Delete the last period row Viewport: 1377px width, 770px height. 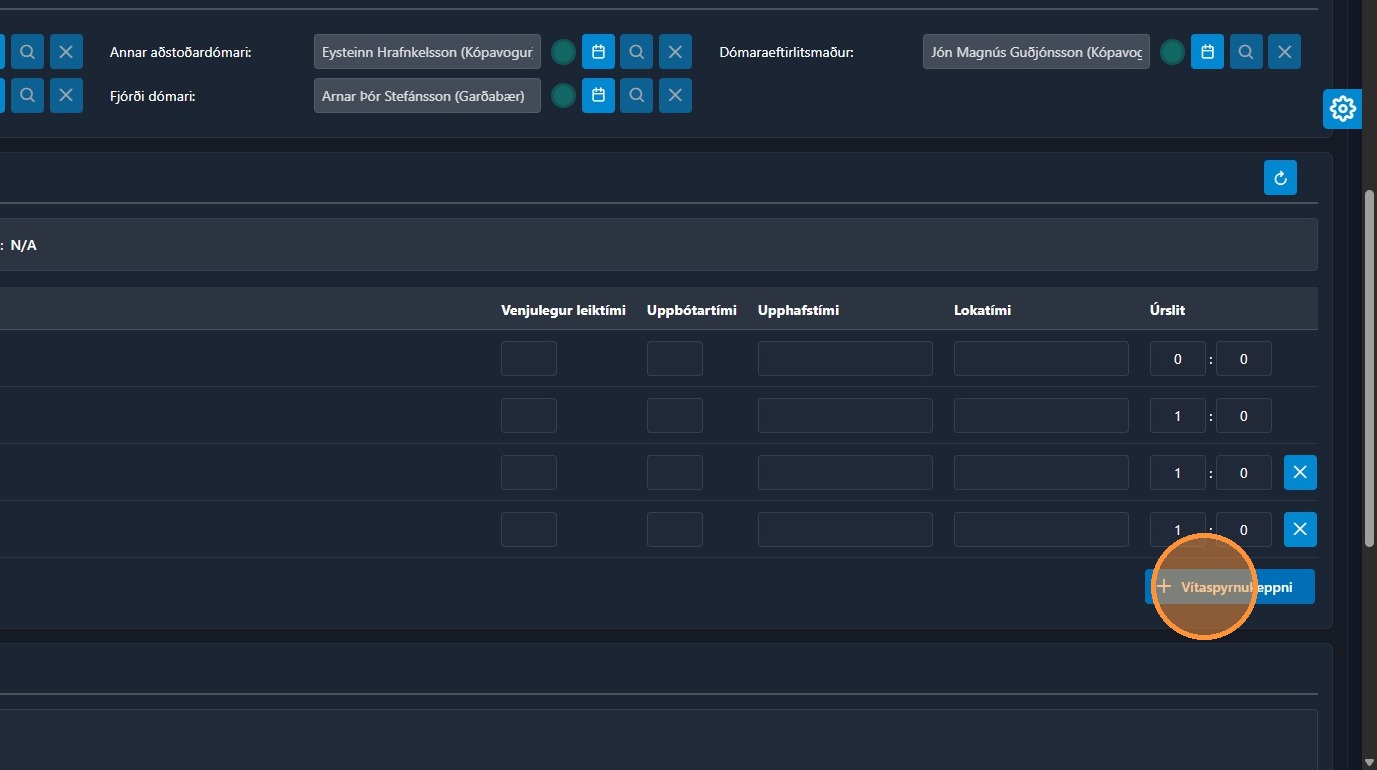(x=1300, y=529)
